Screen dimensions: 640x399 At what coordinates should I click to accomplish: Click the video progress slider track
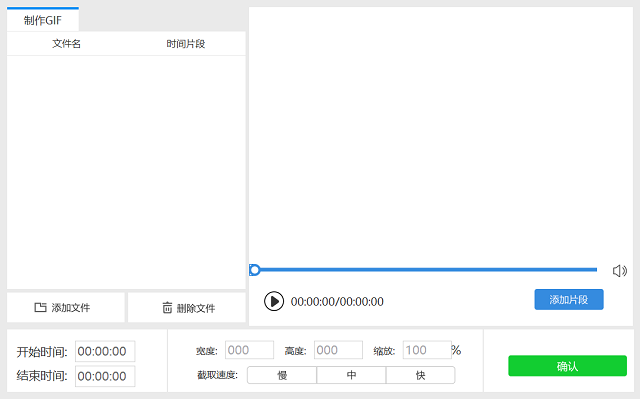[x=424, y=270]
